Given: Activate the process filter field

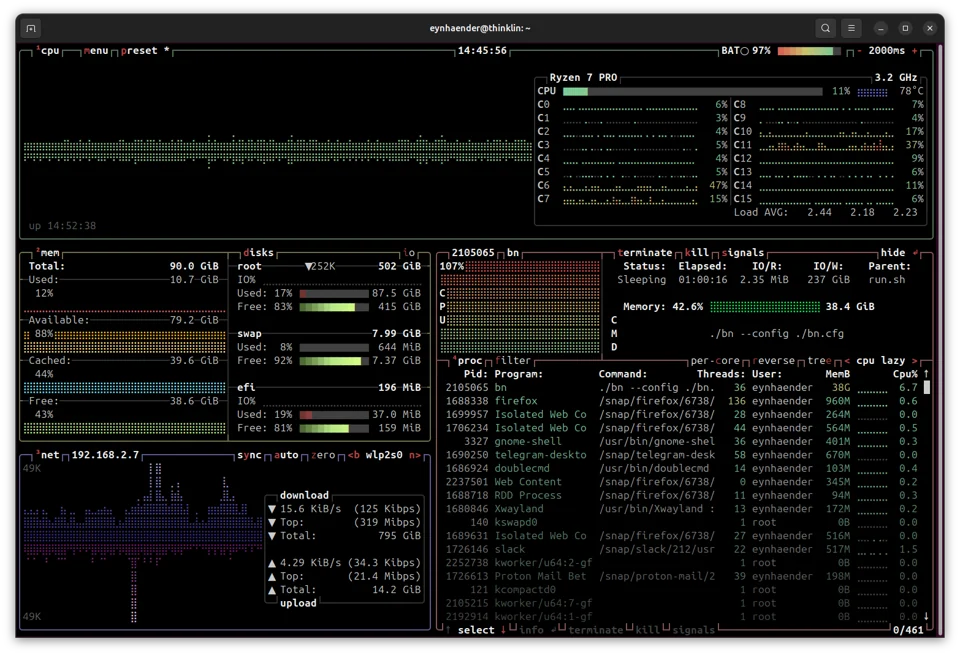Looking at the screenshot, I should [x=512, y=361].
